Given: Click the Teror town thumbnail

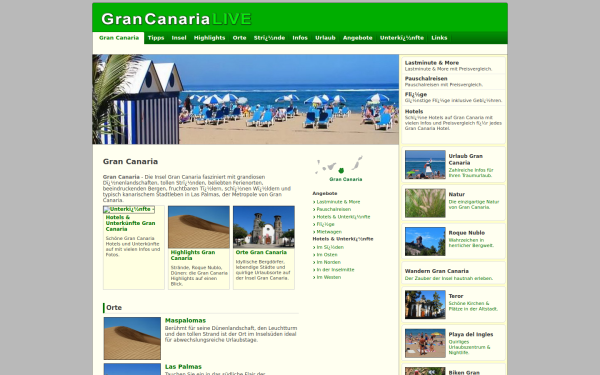Looking at the screenshot, I should (425, 305).
